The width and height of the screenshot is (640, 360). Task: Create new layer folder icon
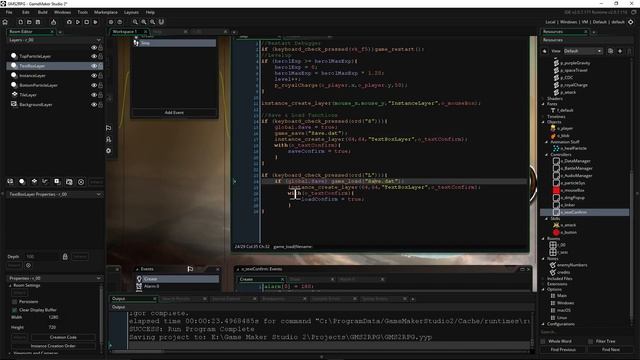(x=69, y=182)
